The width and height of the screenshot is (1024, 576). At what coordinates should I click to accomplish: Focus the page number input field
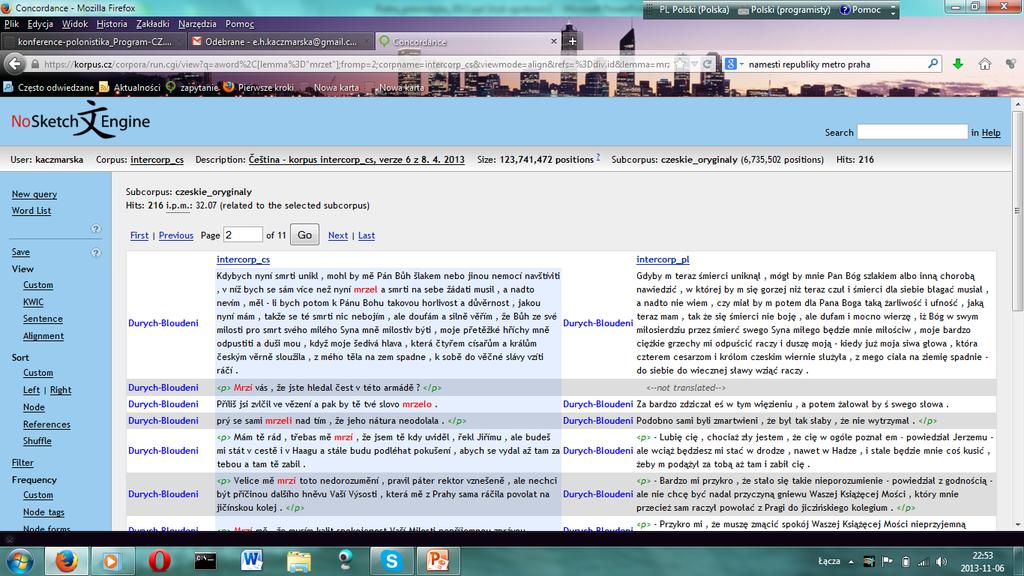pos(243,234)
